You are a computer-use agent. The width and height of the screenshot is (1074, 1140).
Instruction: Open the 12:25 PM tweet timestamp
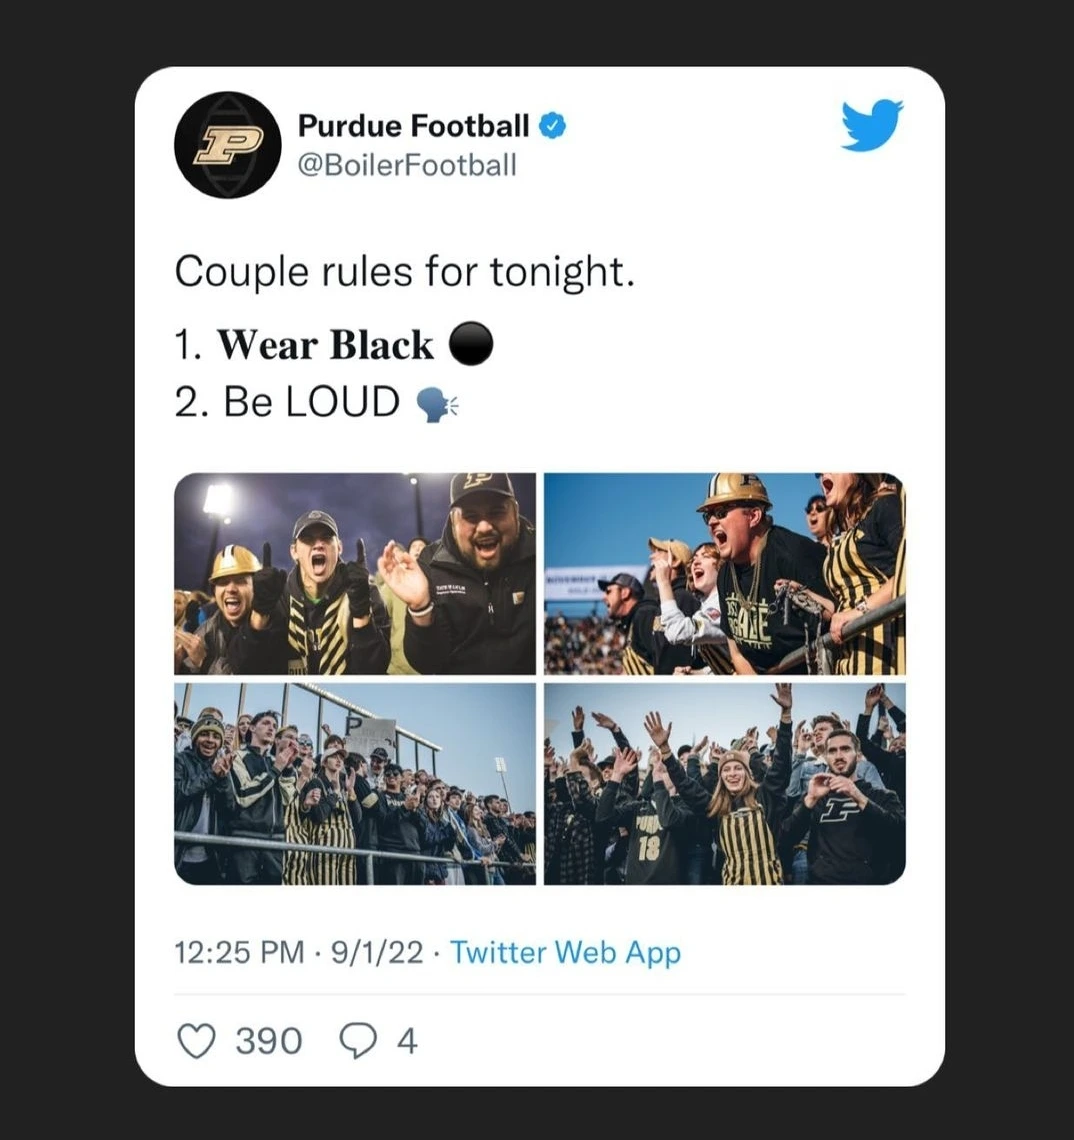click(x=239, y=952)
